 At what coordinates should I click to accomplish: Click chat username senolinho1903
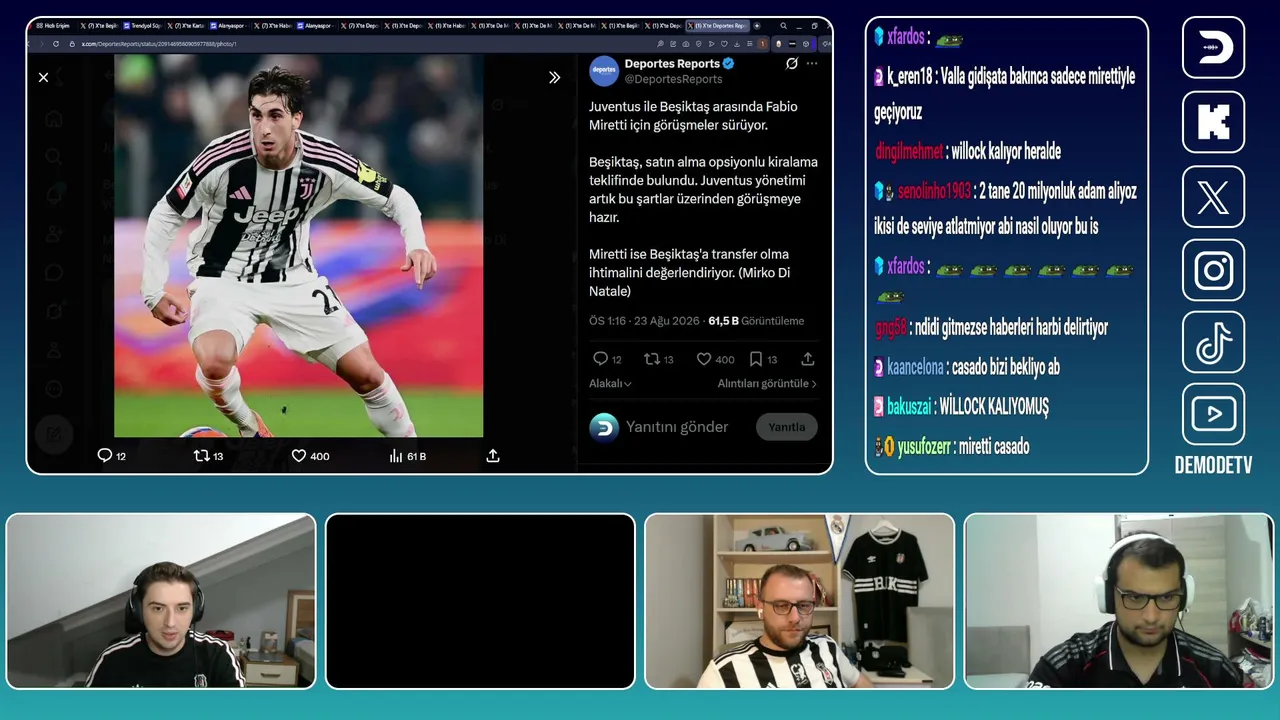tap(933, 191)
